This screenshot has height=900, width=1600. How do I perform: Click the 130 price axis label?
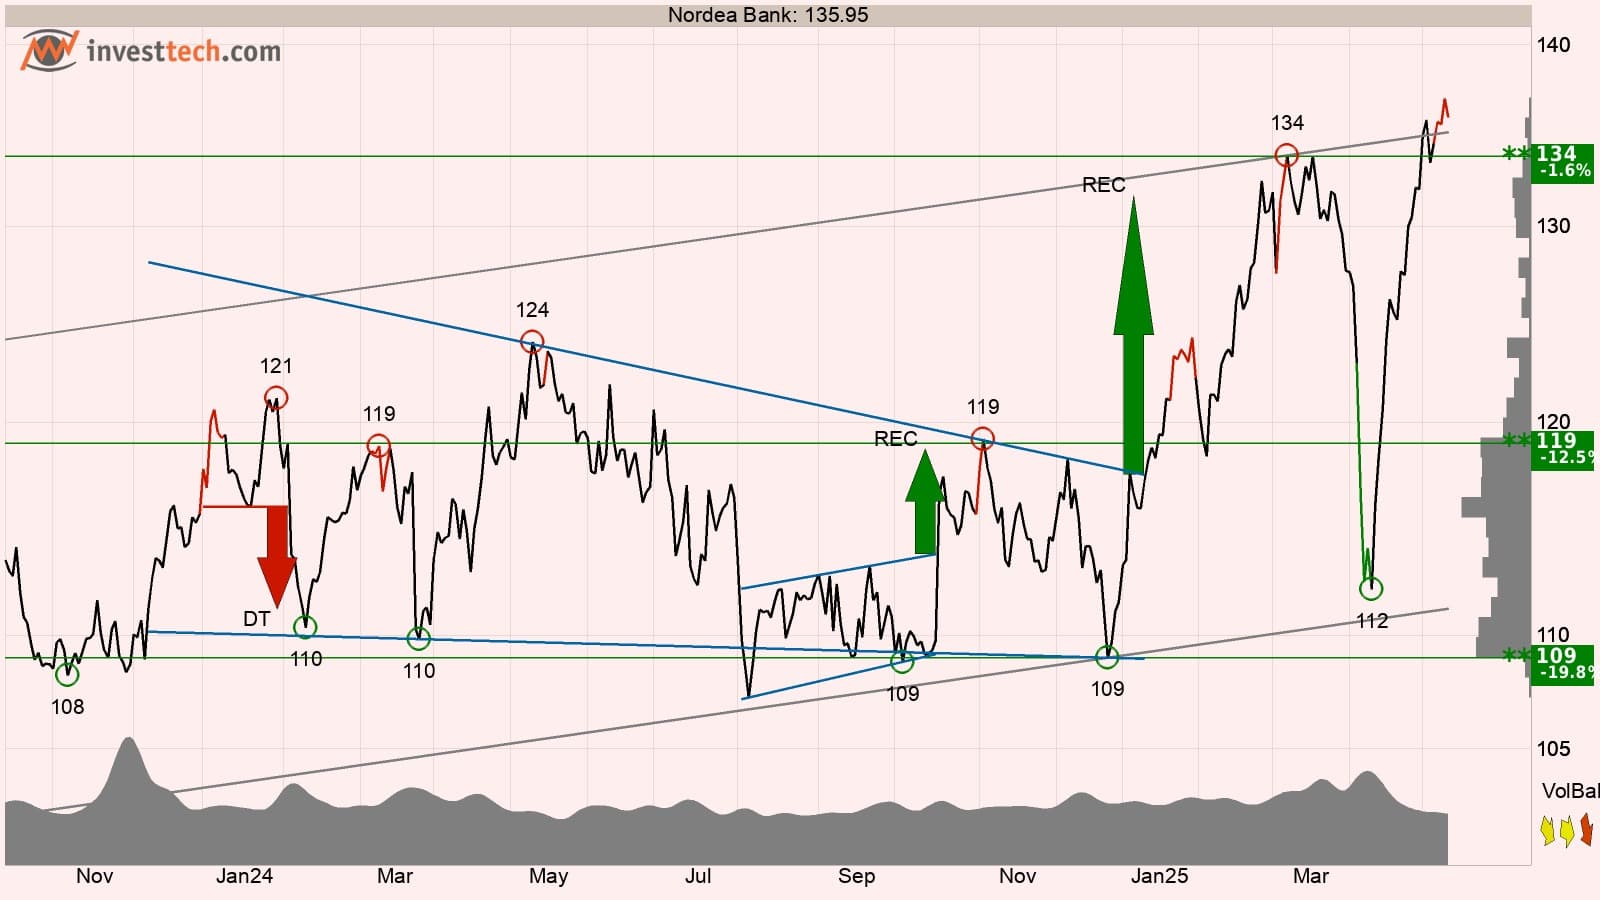[1553, 225]
